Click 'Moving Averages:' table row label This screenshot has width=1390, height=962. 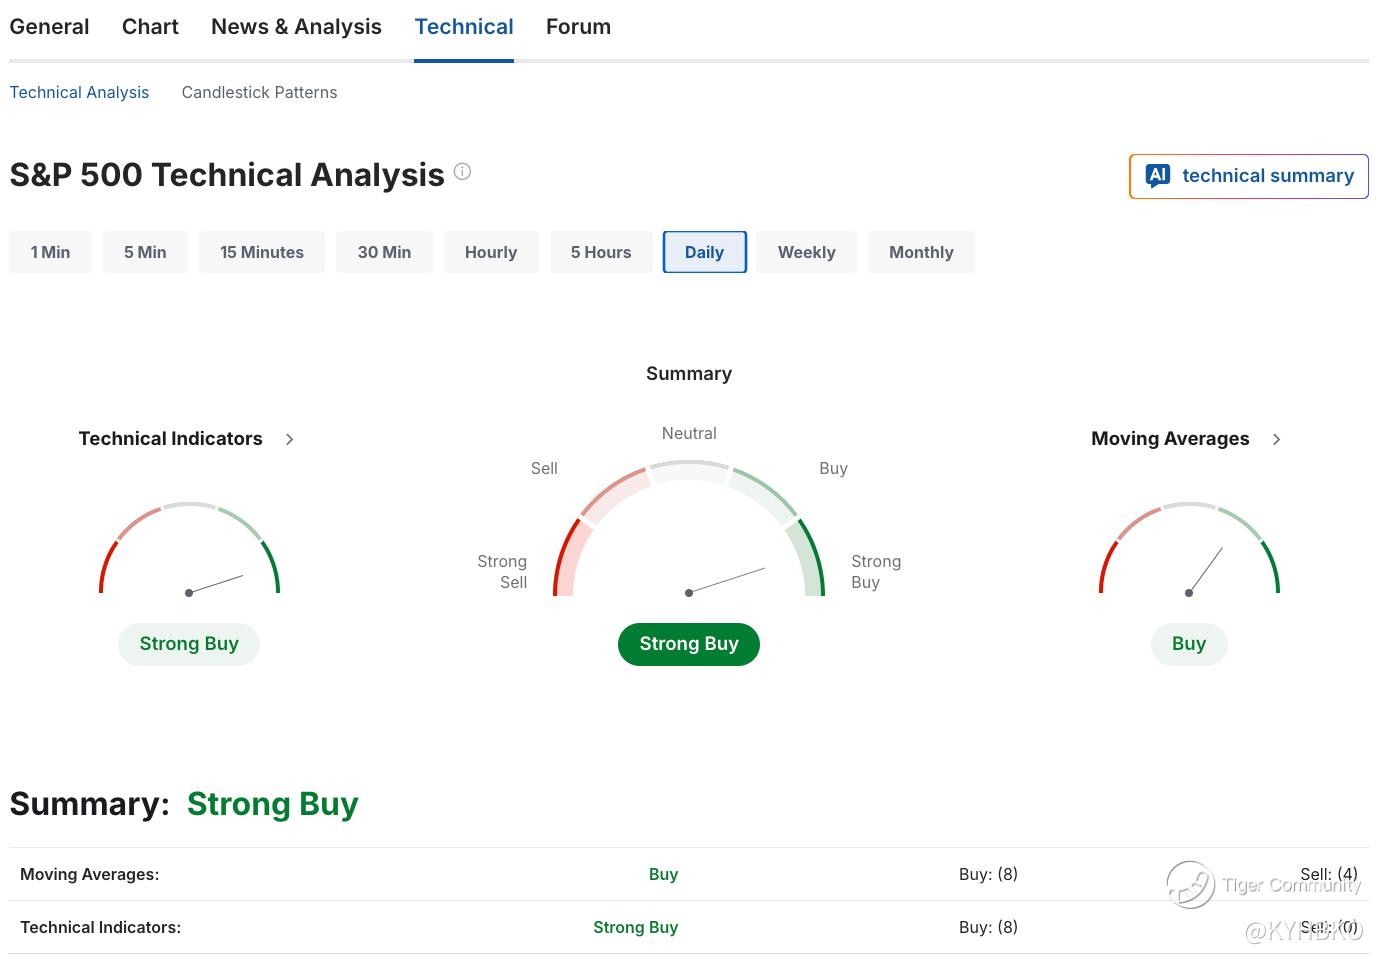click(x=90, y=874)
